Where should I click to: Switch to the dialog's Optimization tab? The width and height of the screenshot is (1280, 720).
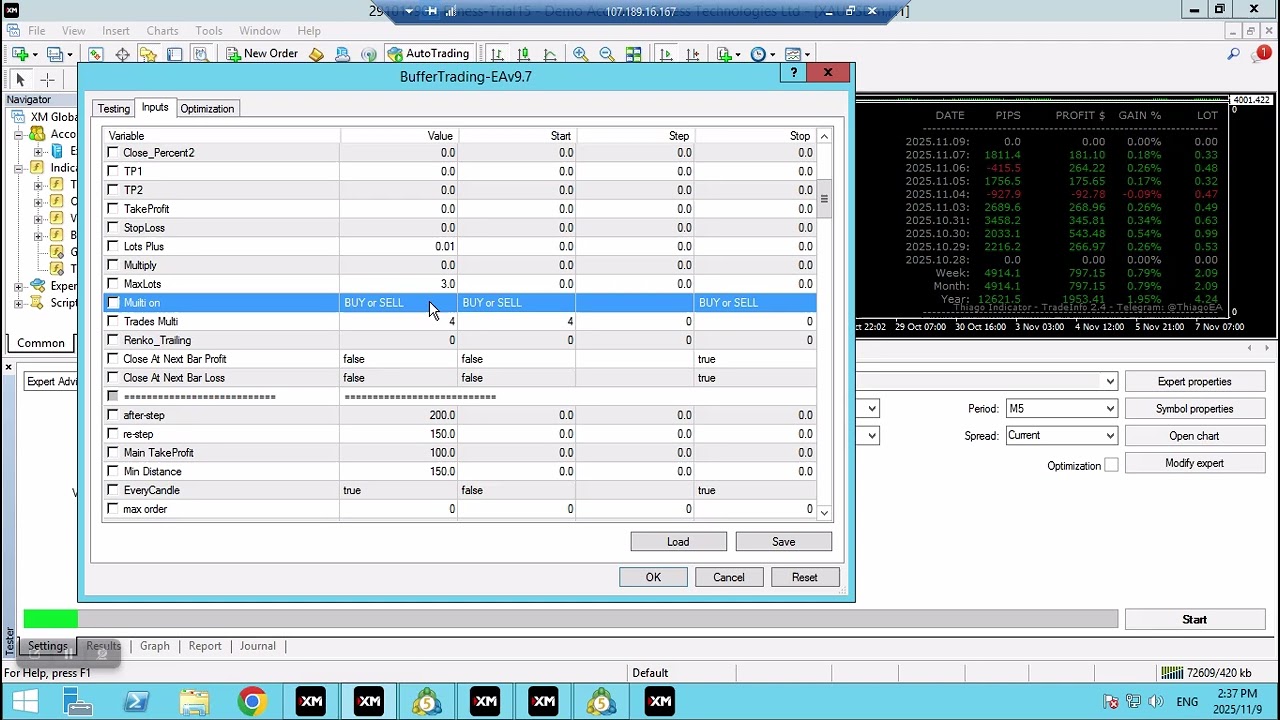click(x=207, y=109)
